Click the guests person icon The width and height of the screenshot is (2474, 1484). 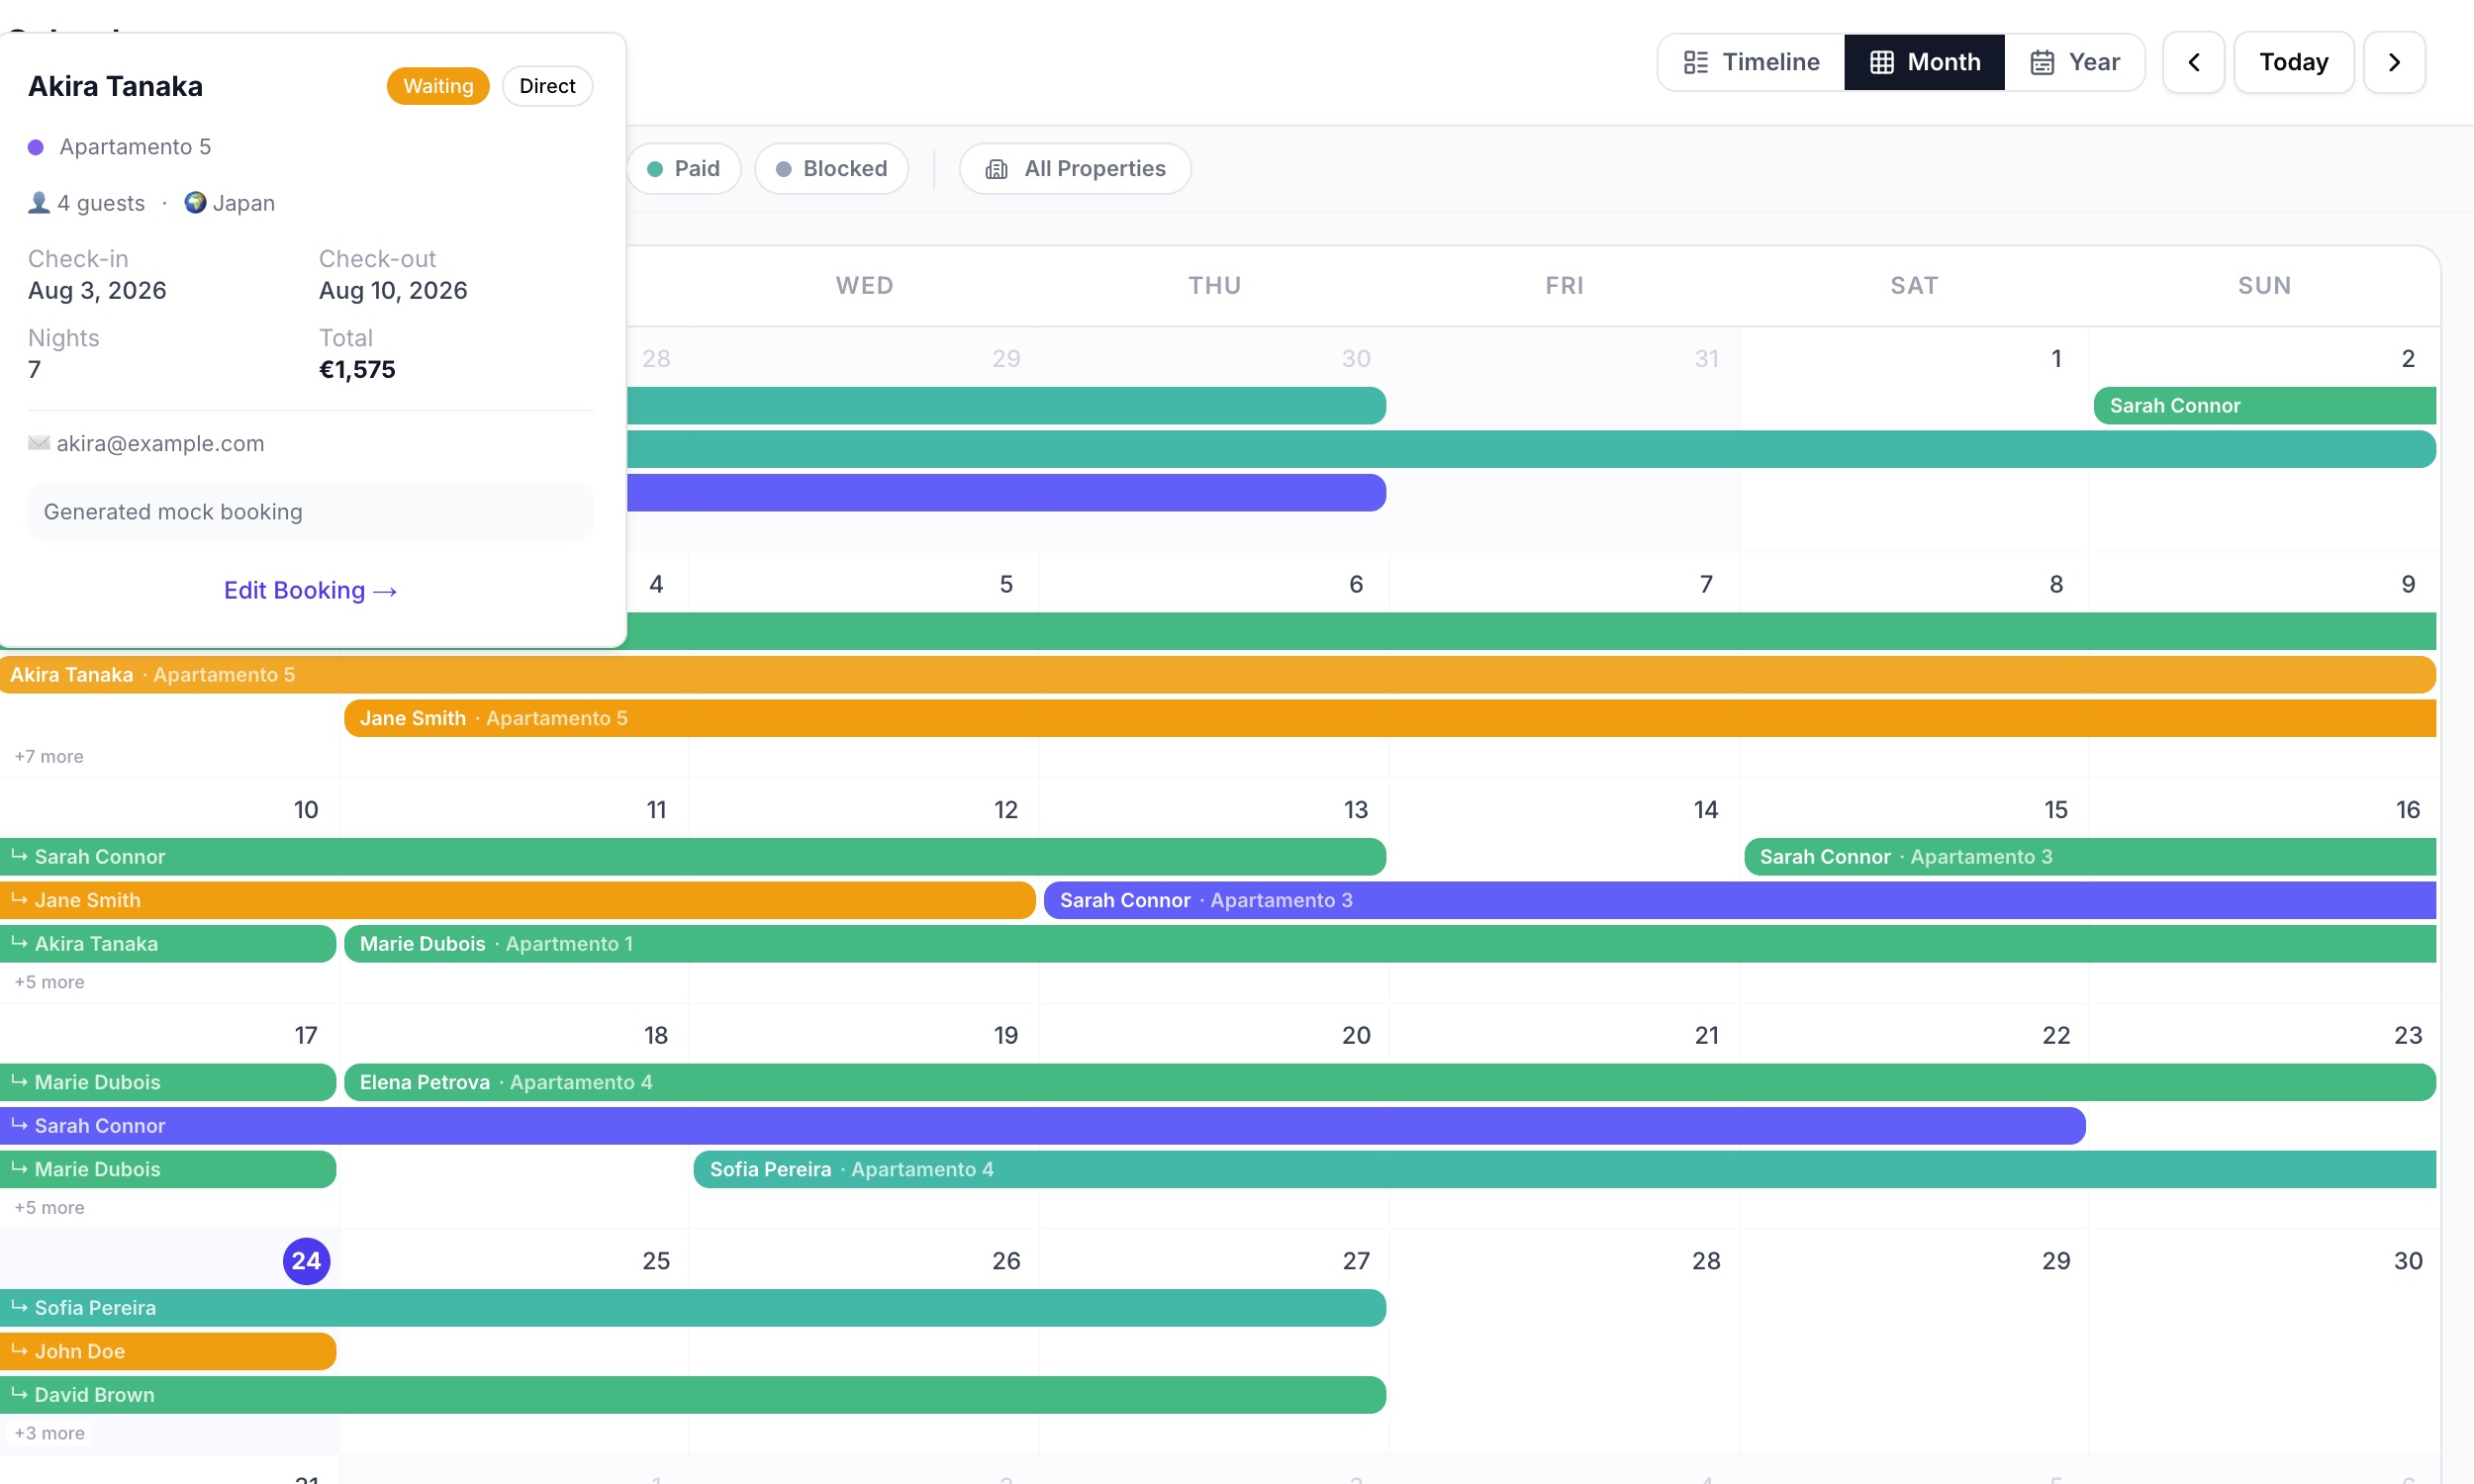[39, 203]
